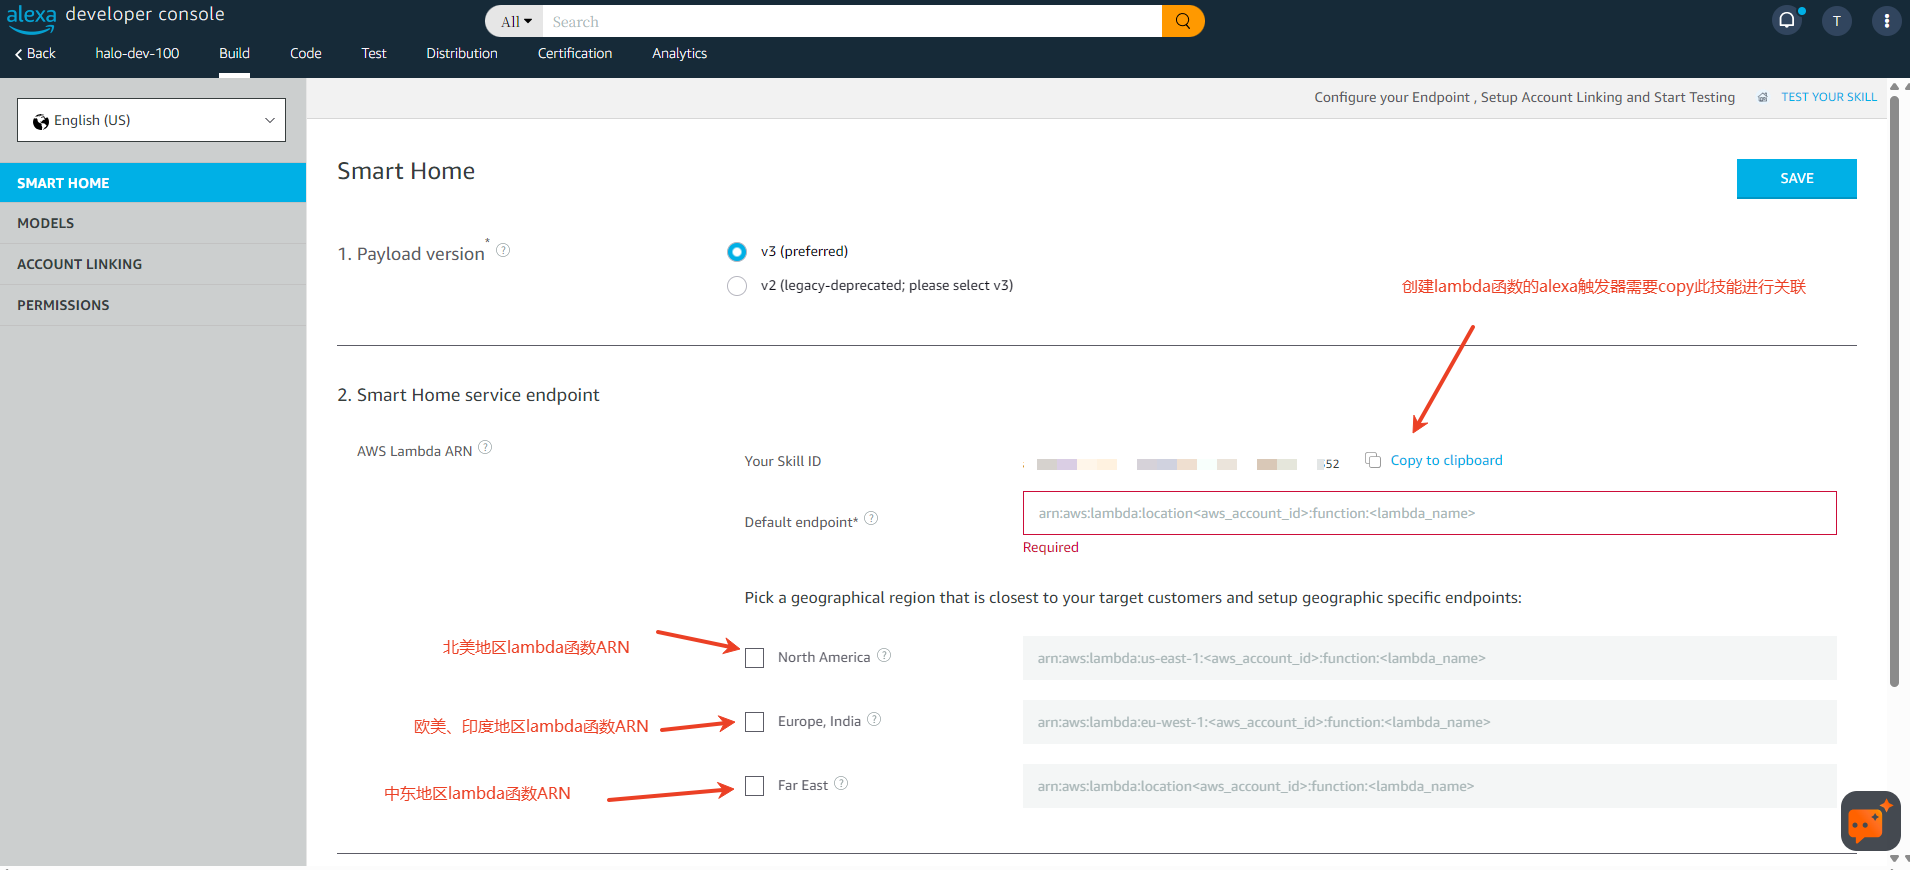This screenshot has height=870, width=1910.
Task: Click the Alexa developer console logo
Action: point(115,17)
